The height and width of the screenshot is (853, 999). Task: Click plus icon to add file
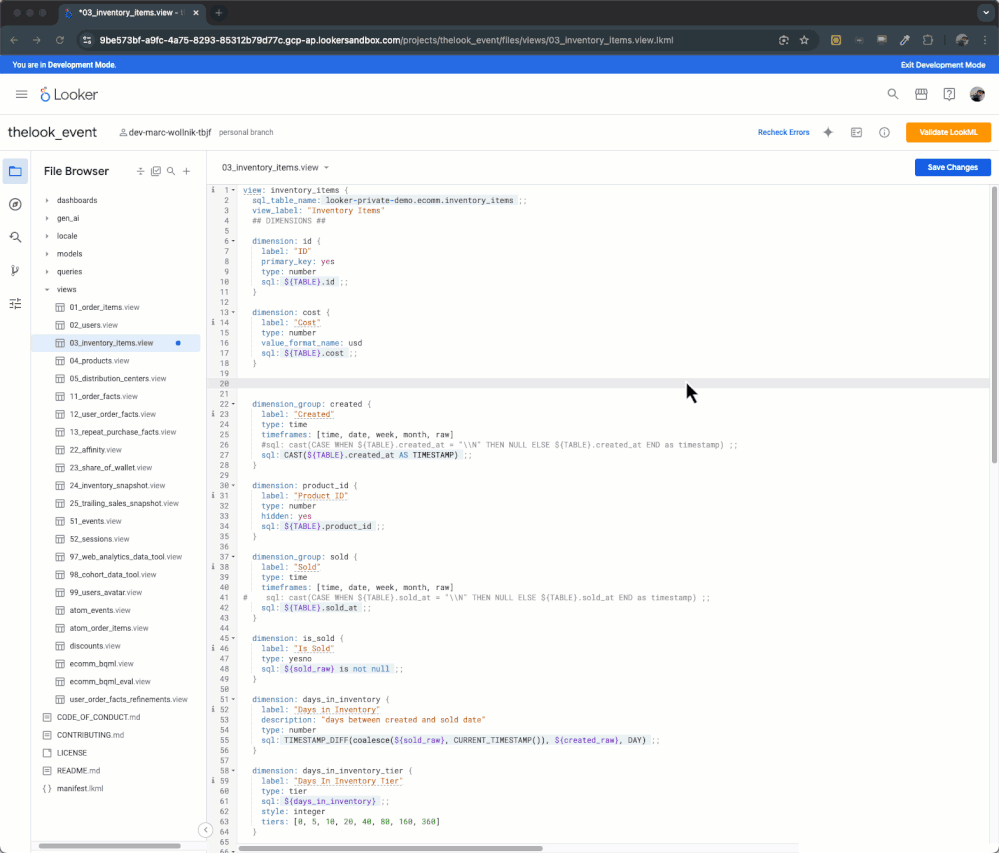186,171
